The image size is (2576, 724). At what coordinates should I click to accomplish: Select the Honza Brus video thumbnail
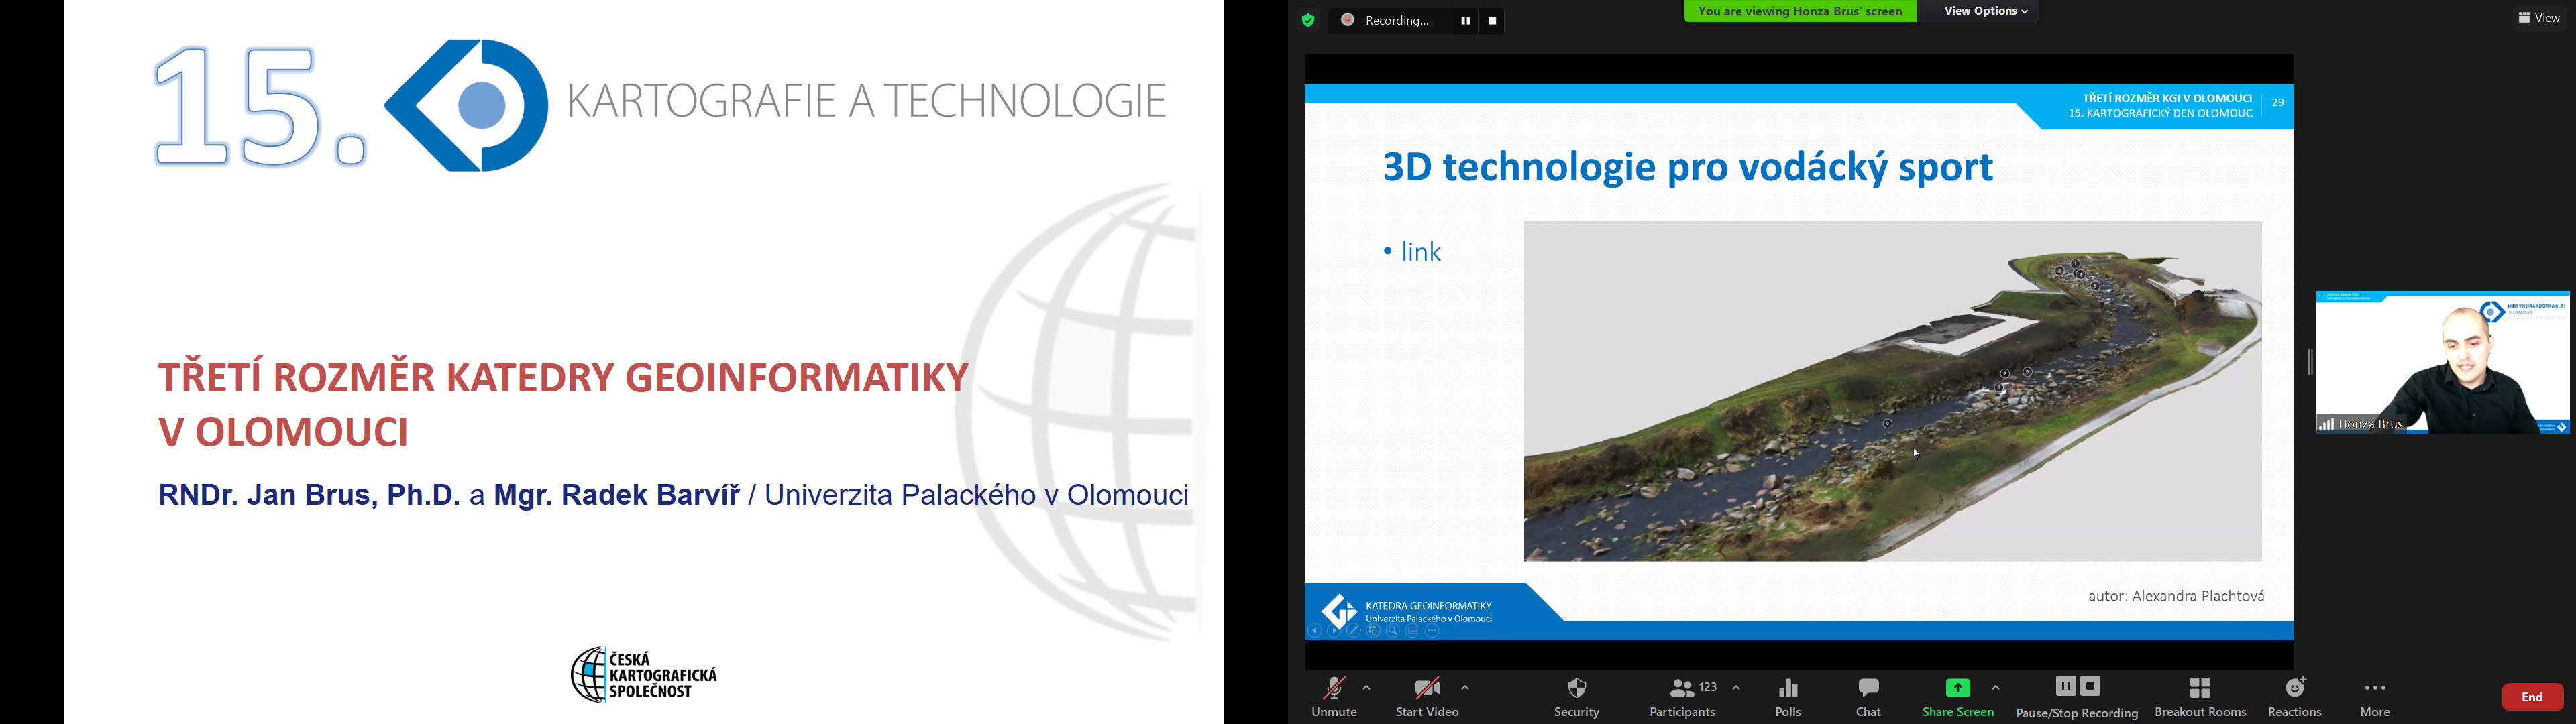coord(2442,362)
